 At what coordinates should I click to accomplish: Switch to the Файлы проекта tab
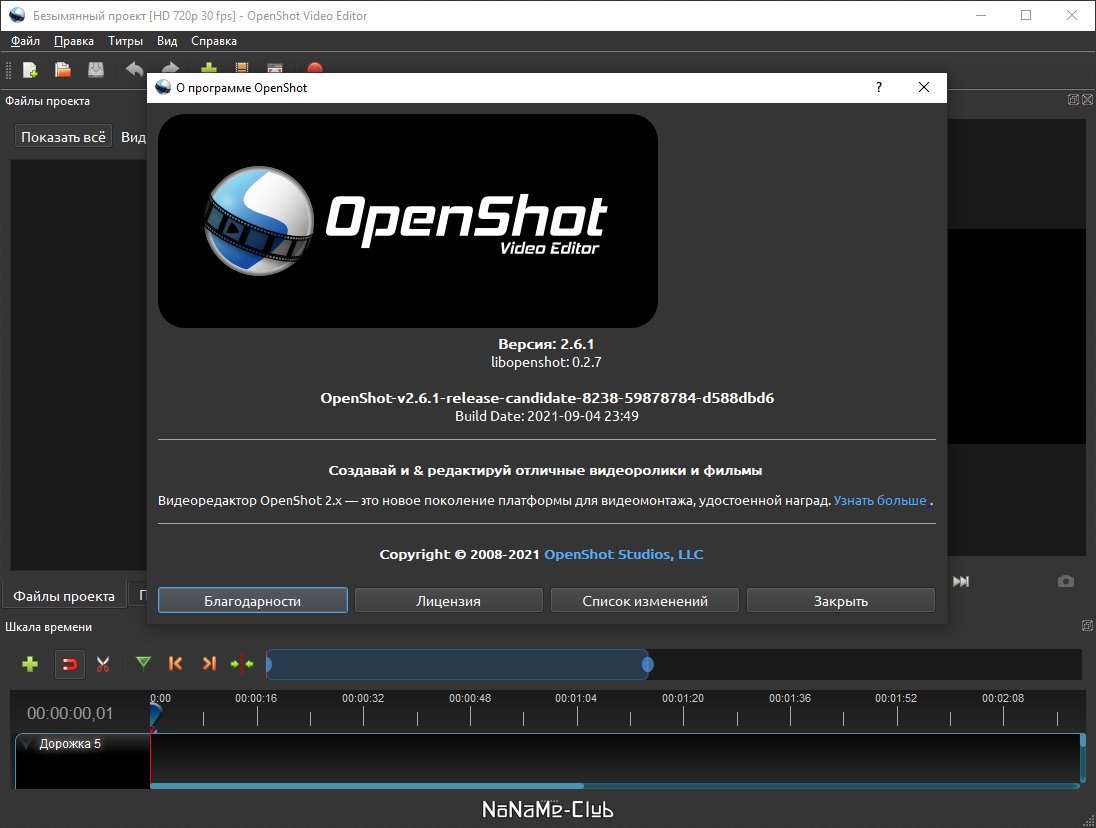pyautogui.click(x=64, y=596)
